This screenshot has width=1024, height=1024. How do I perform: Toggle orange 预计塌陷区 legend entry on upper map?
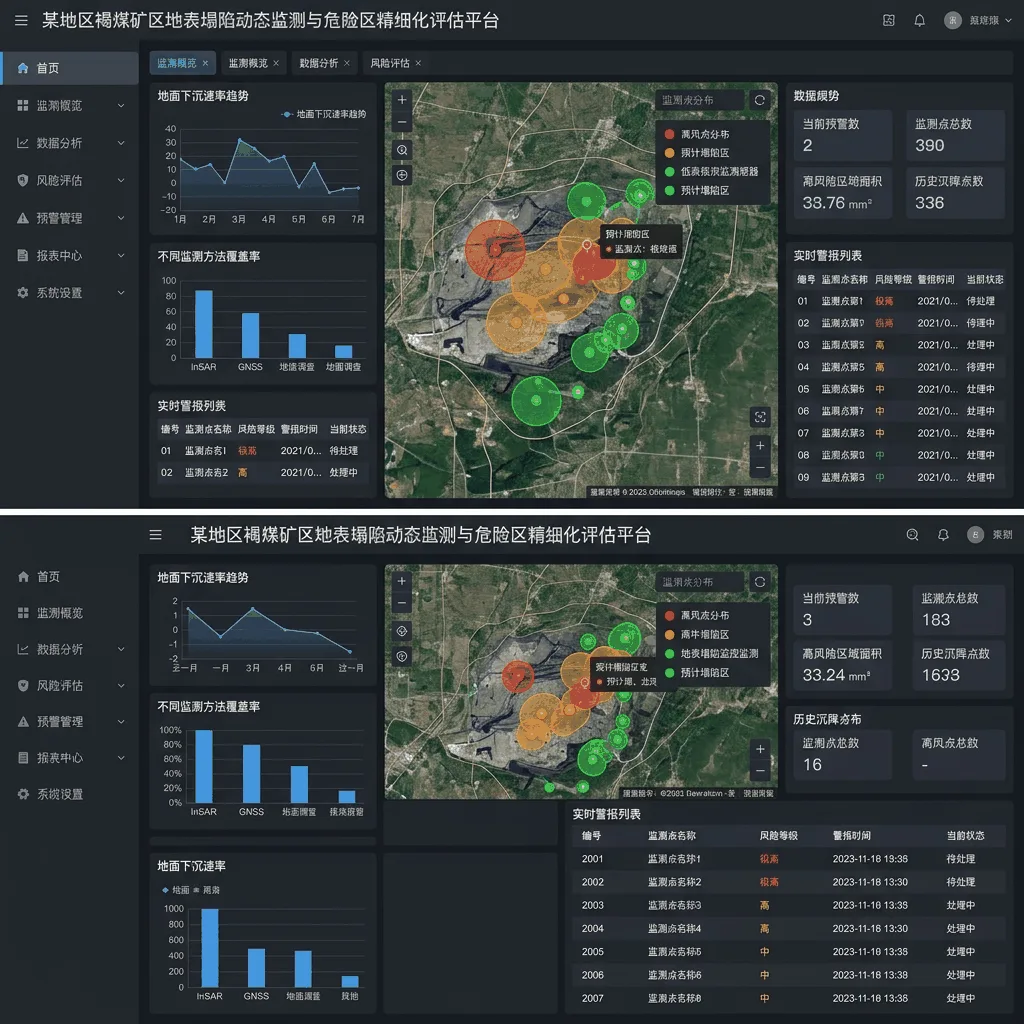pyautogui.click(x=697, y=152)
